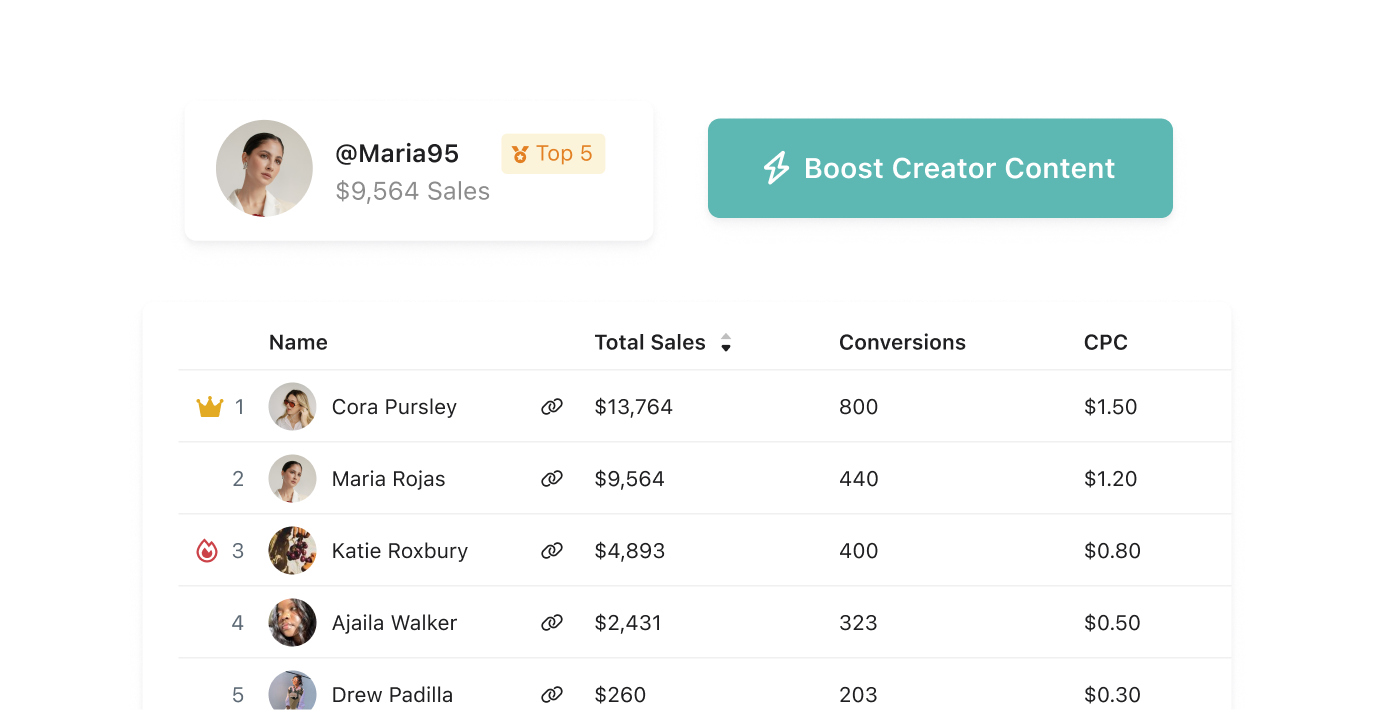Screen dimensions: 1374x710
Task: Select the Maria Rojas name in table
Action: (388, 479)
